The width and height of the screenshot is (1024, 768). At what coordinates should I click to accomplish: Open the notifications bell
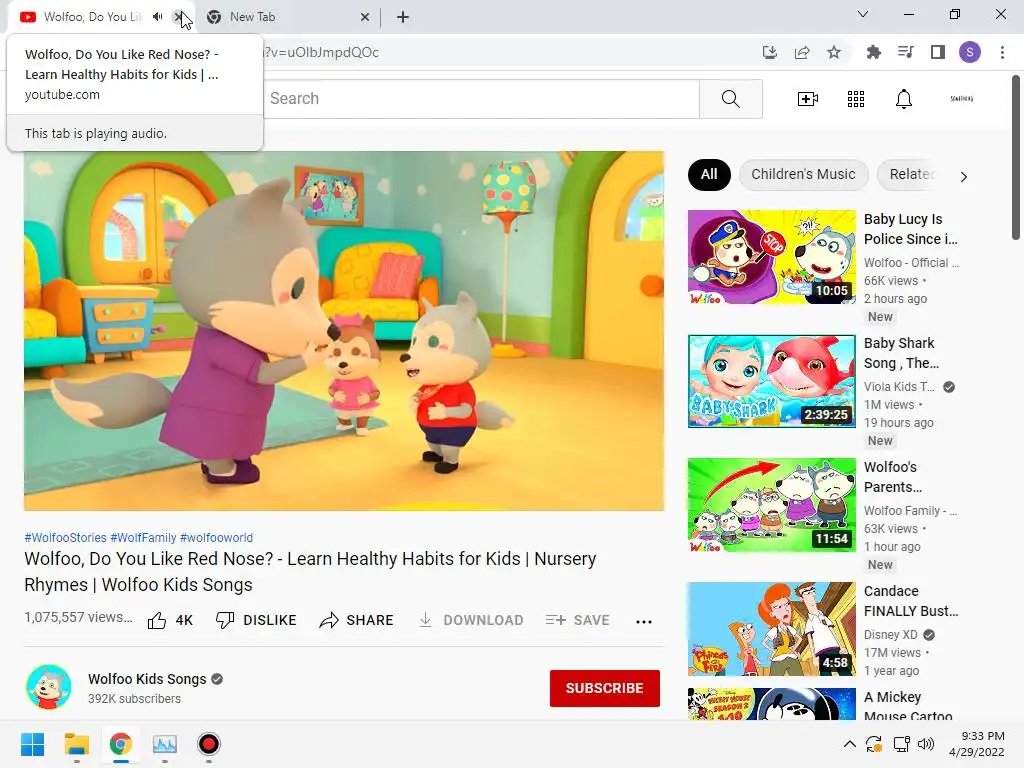[904, 99]
